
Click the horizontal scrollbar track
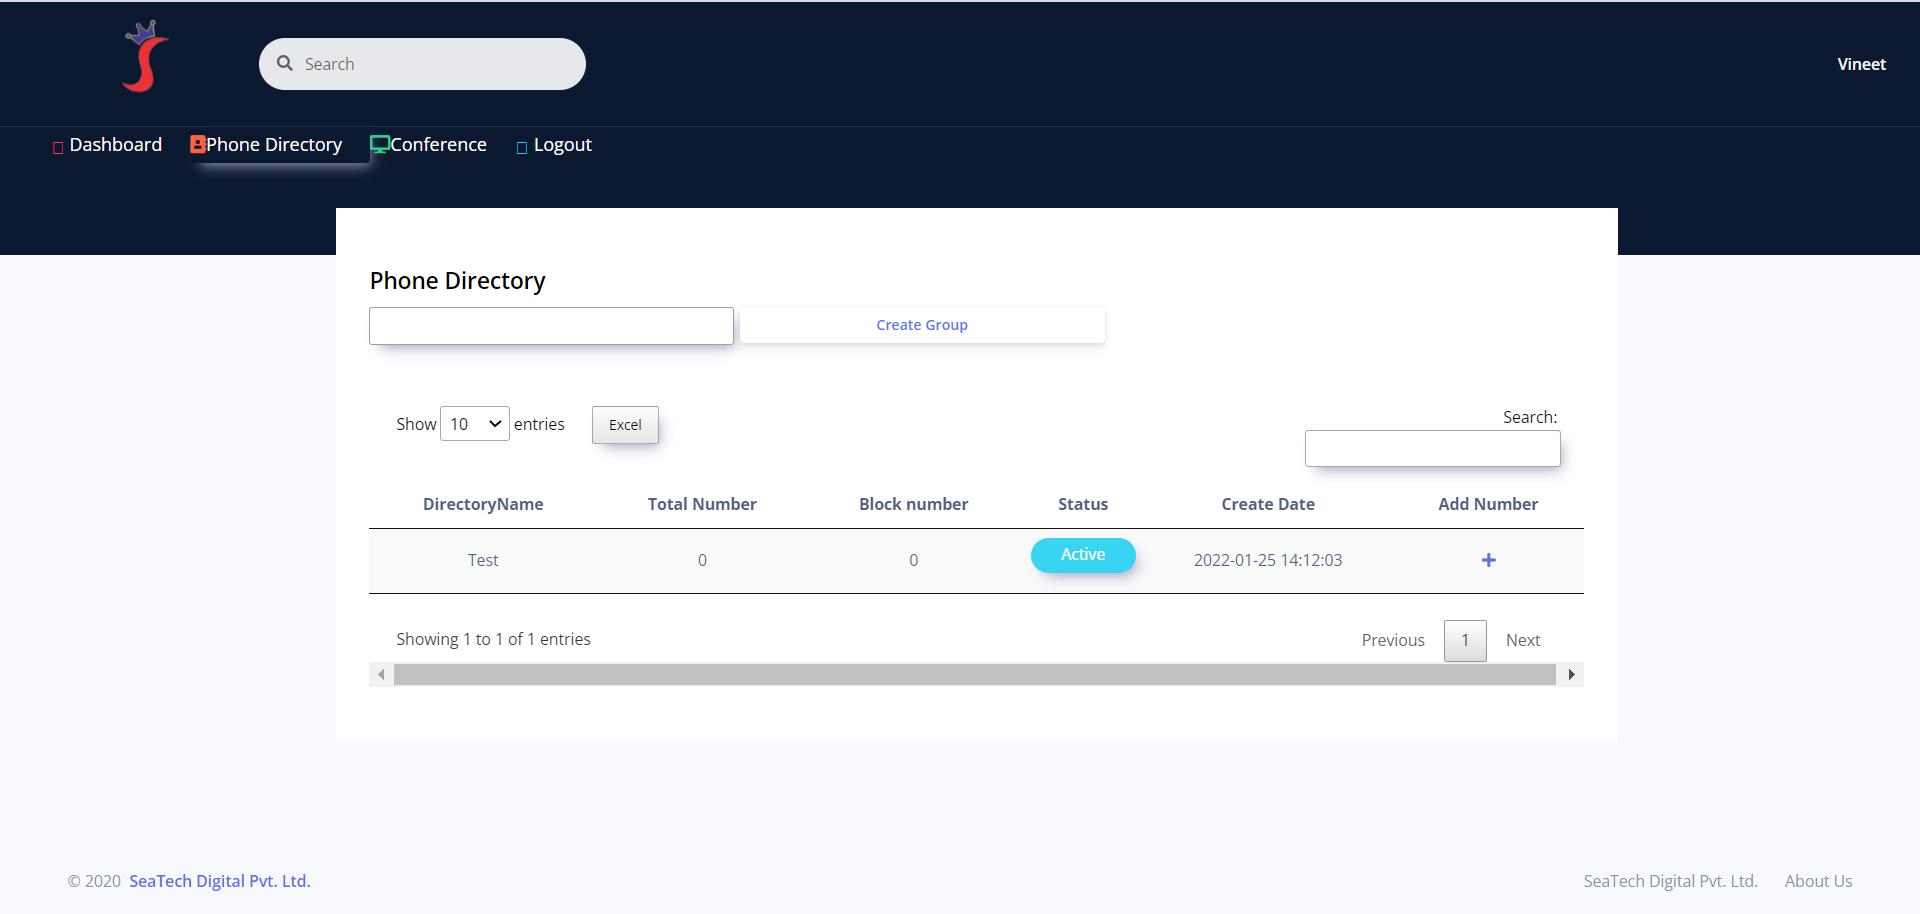[974, 675]
